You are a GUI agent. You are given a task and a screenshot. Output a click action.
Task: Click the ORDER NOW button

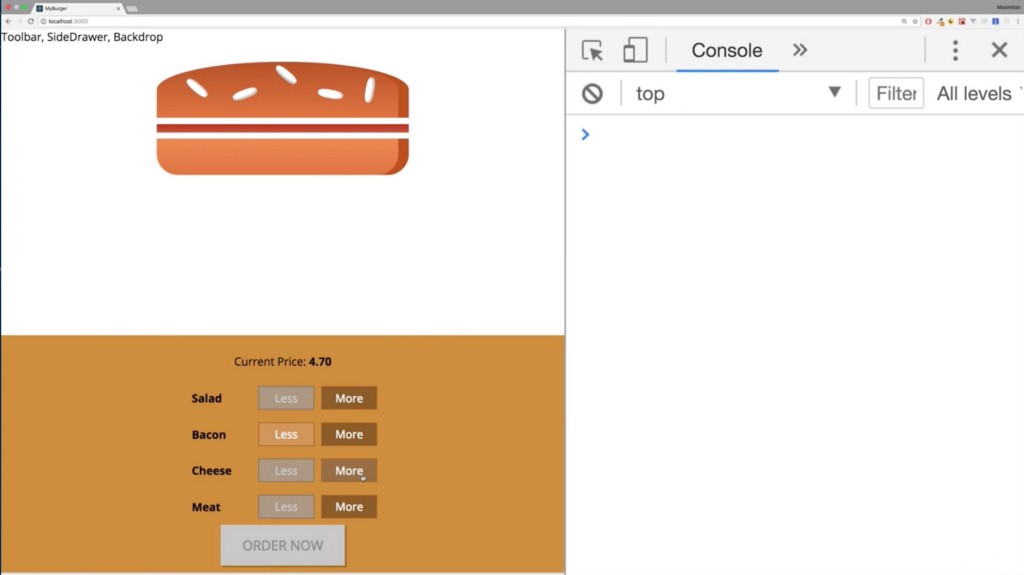pyautogui.click(x=283, y=545)
